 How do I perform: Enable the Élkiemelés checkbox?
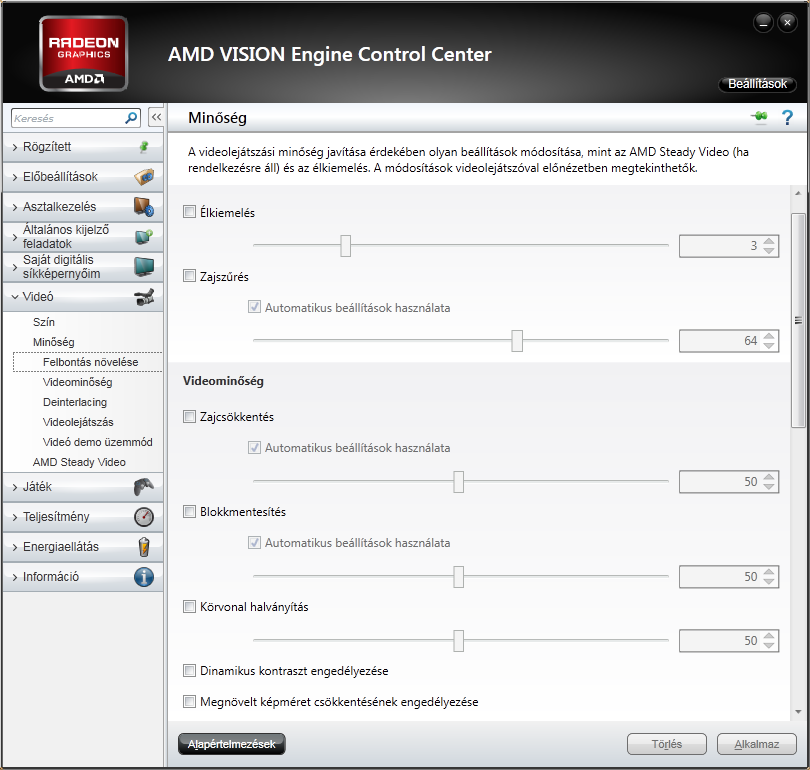[x=190, y=212]
